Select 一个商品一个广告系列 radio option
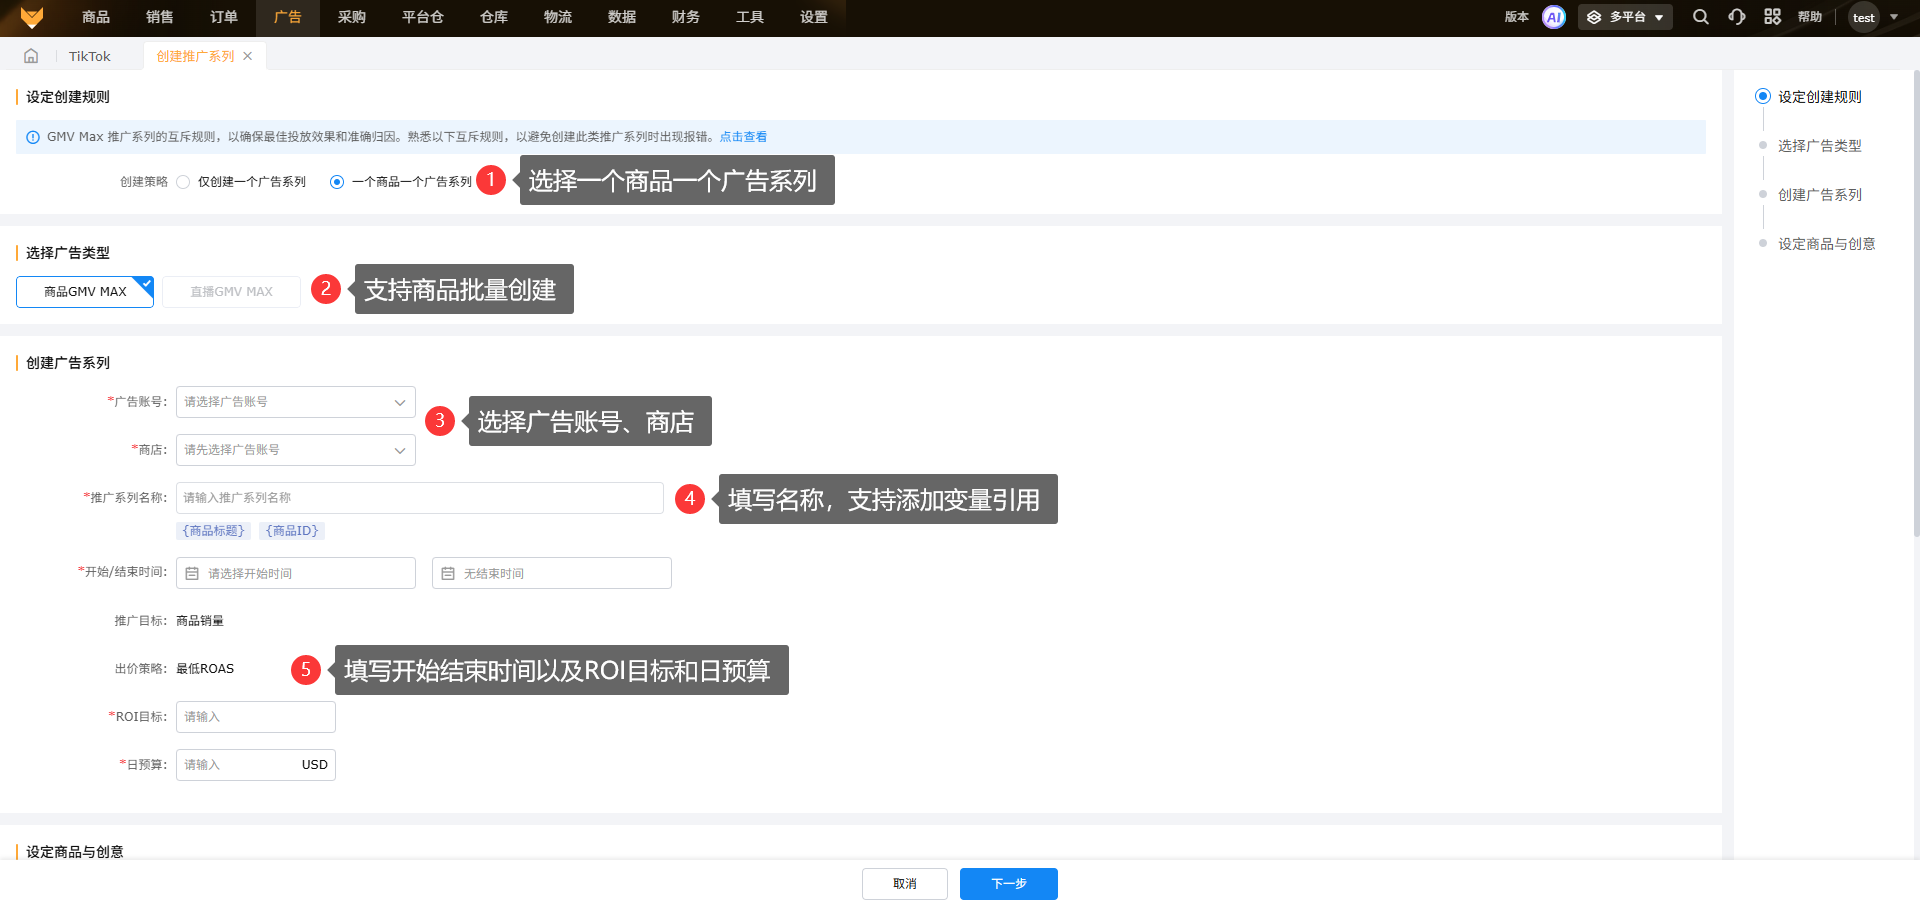Screen dimensions: 1920x908 tap(337, 182)
